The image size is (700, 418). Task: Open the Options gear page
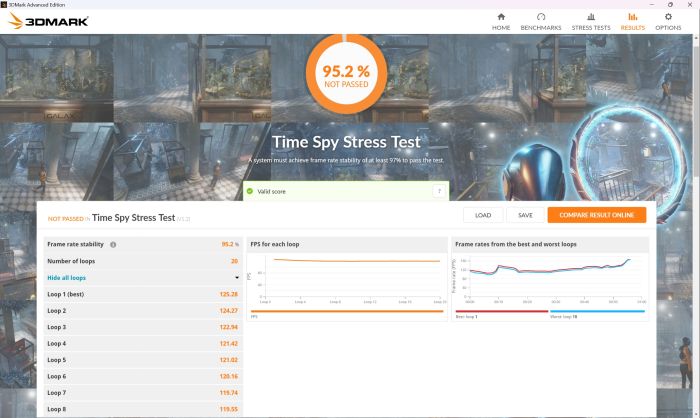click(668, 21)
